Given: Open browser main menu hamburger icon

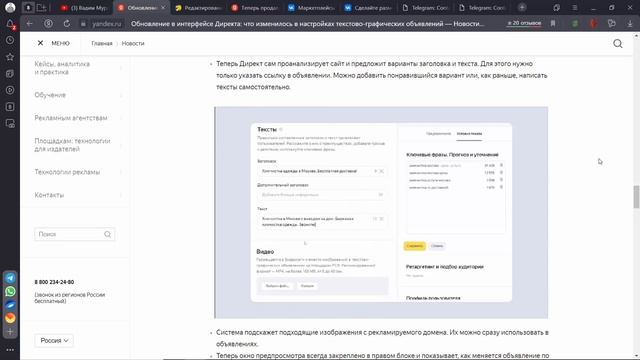Looking at the screenshot, I should pyautogui.click(x=574, y=7).
